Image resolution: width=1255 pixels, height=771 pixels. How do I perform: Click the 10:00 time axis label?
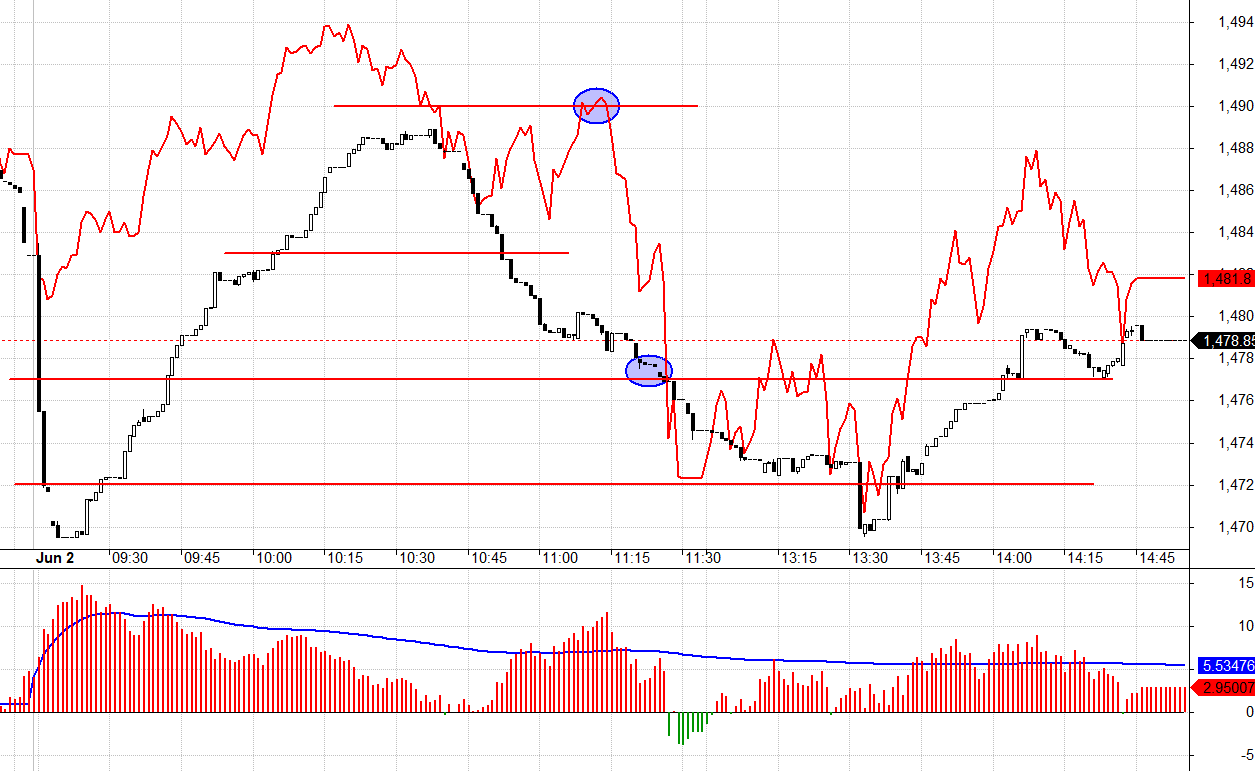273,558
